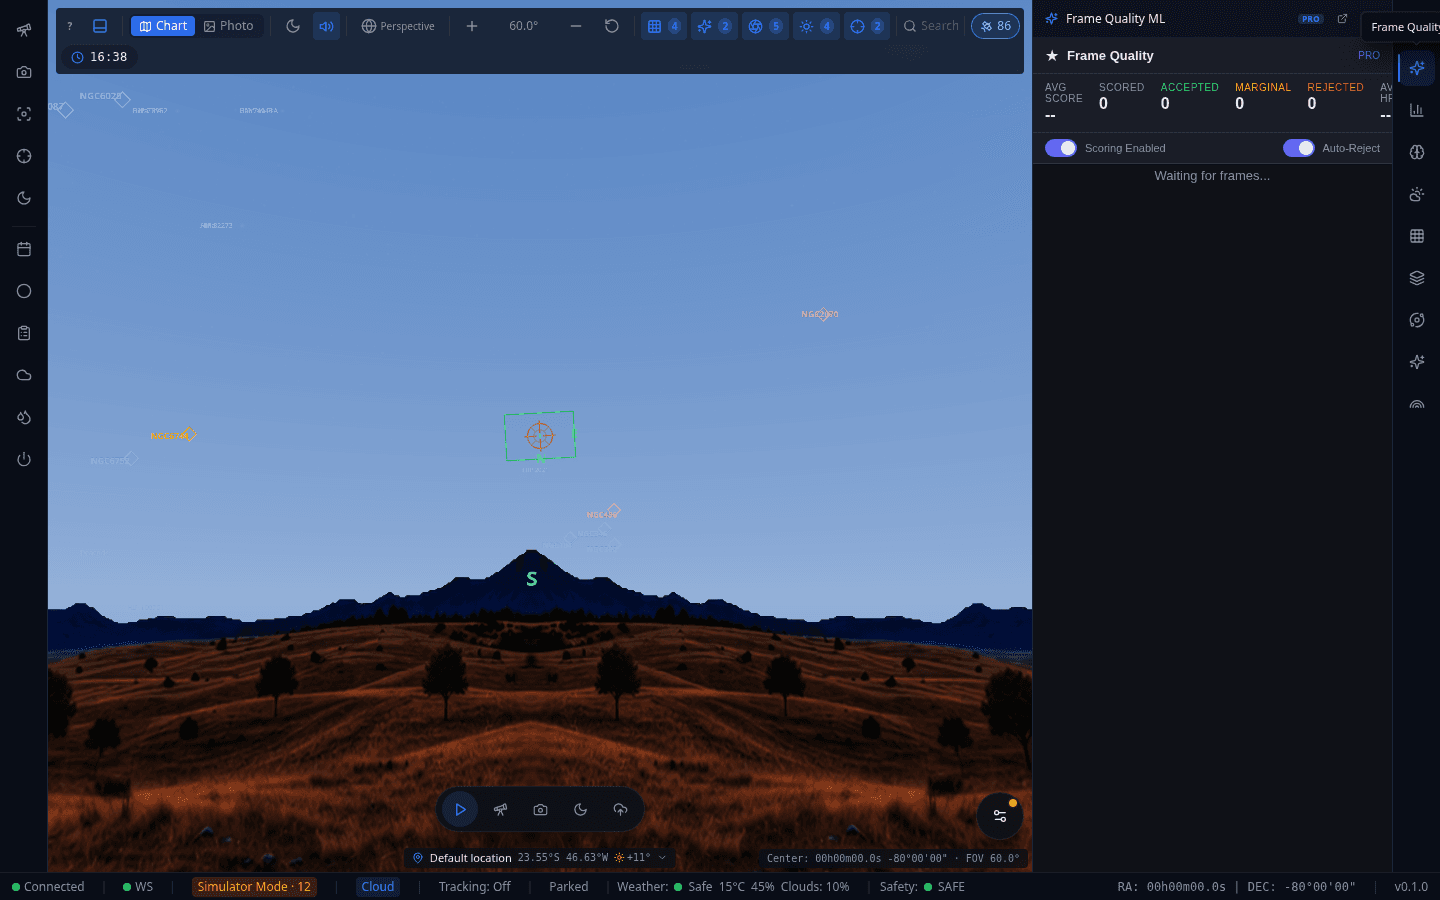Select the Frame Quality sparkle tab
This screenshot has width=1440, height=900.
(1417, 68)
